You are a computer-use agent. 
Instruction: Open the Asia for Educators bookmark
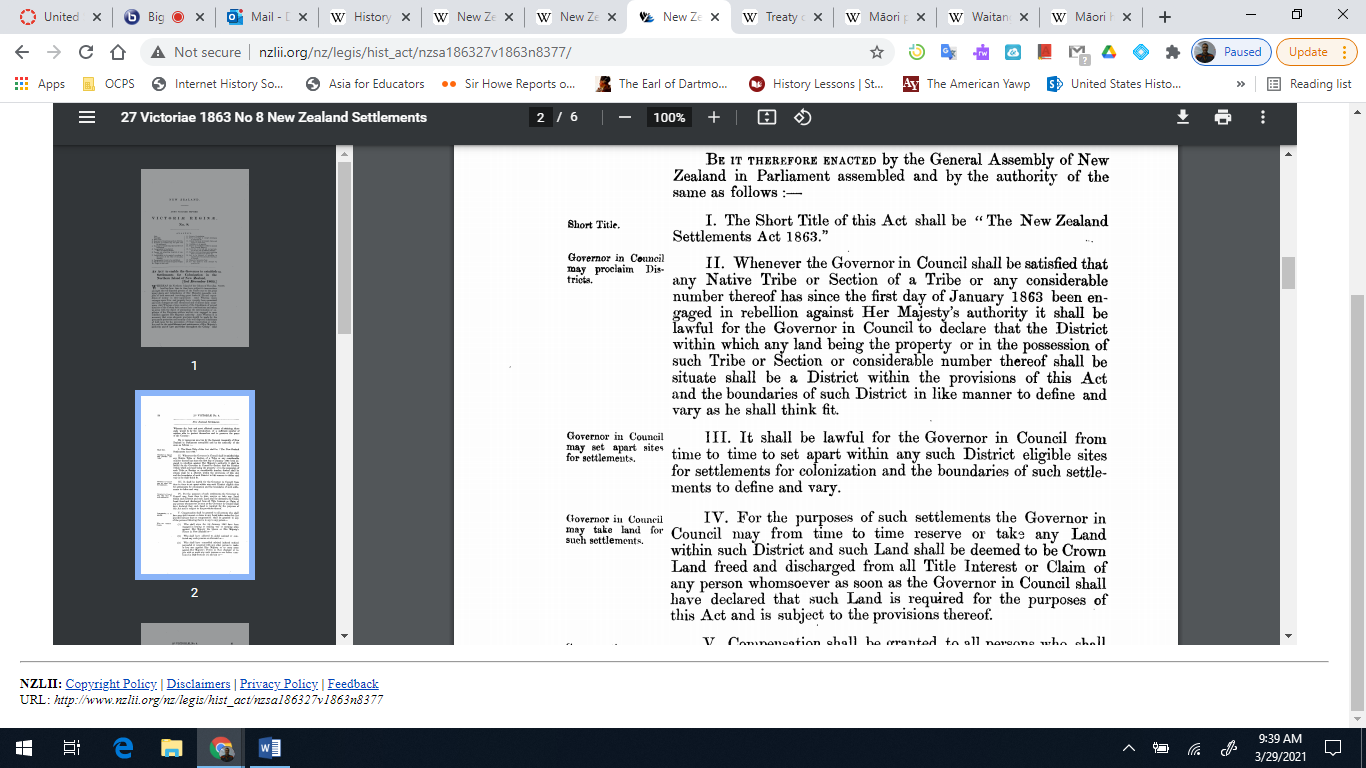pos(365,84)
